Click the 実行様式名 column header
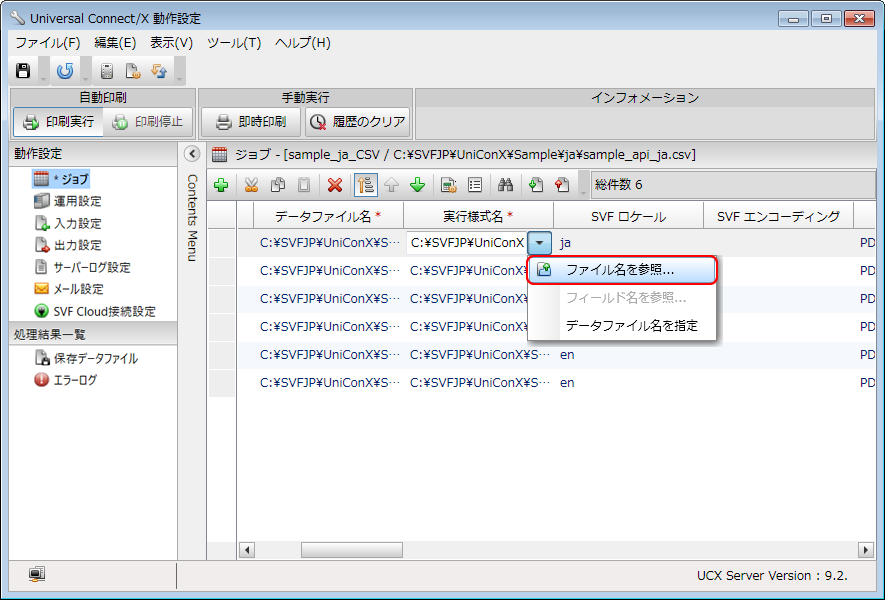The height and width of the screenshot is (600, 885). 479,216
